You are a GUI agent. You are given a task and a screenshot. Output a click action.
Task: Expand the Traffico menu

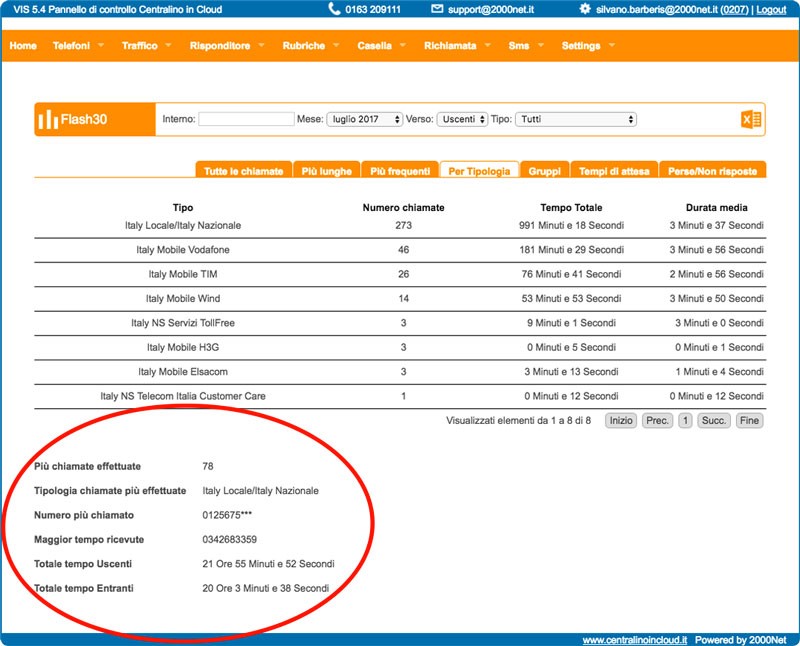point(146,45)
